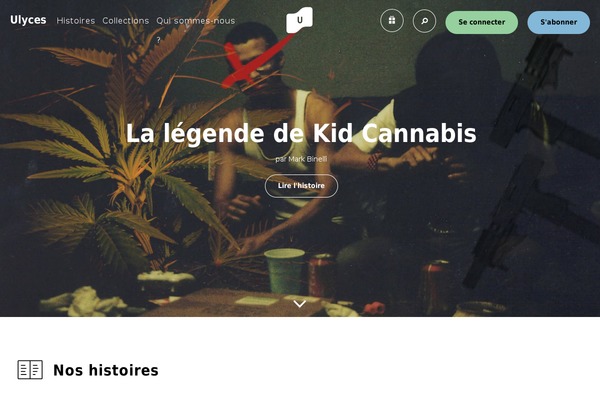This screenshot has width=600, height=400.
Task: Open the gift icon in the header
Action: [x=391, y=21]
